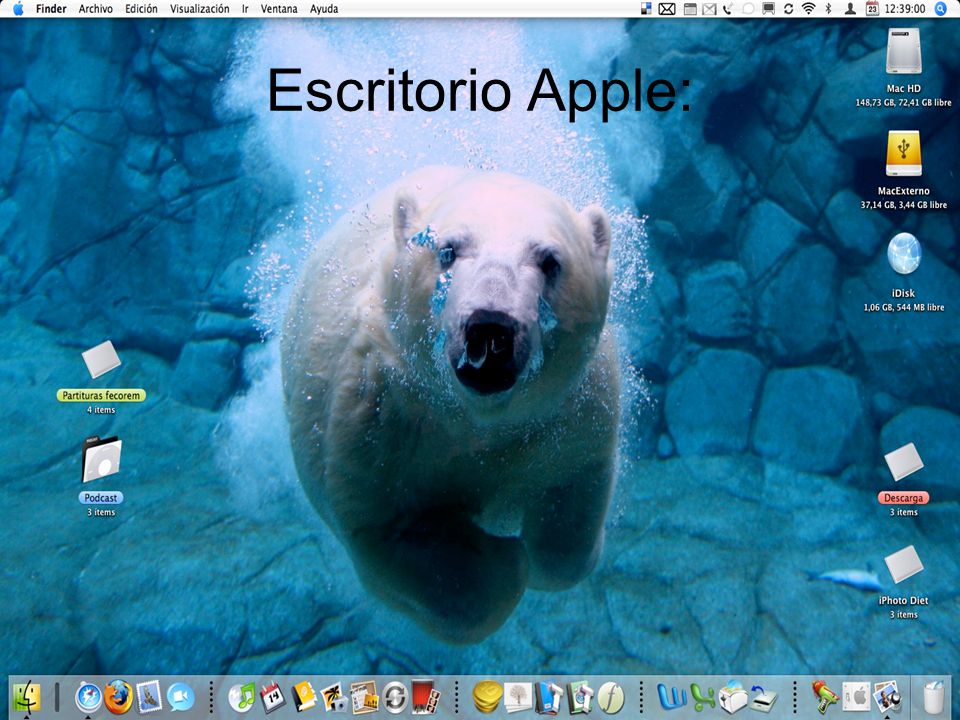Open the Trash in the Dock

[933, 697]
